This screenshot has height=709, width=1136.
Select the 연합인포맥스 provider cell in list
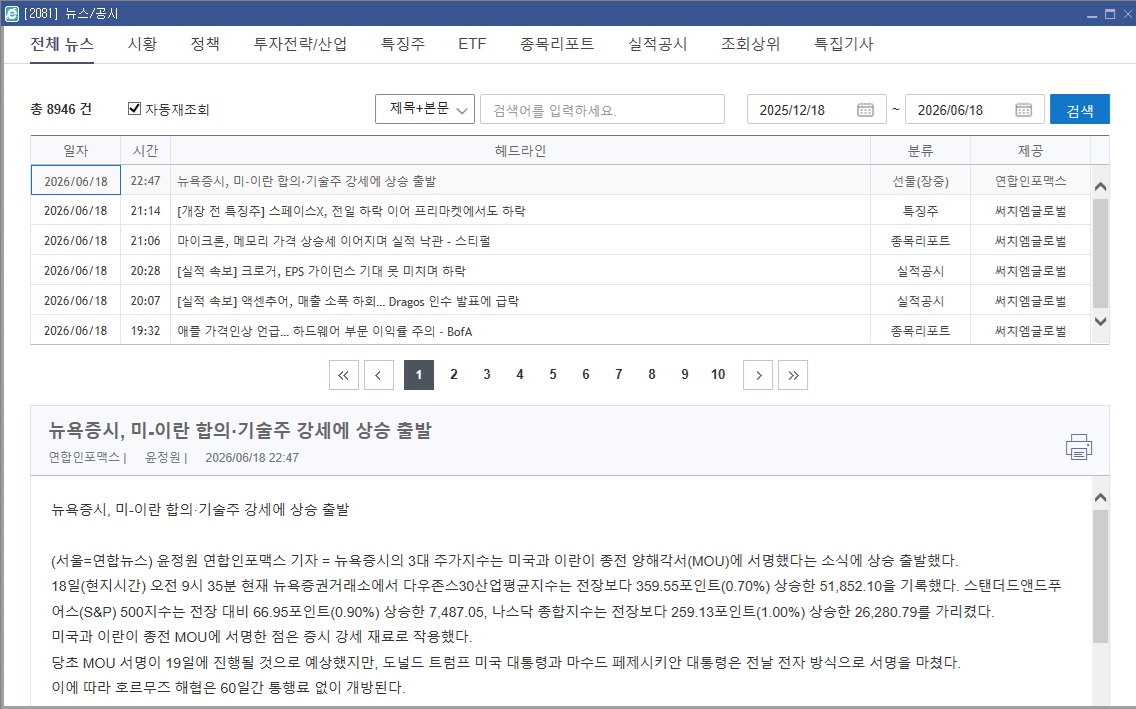pos(1030,181)
